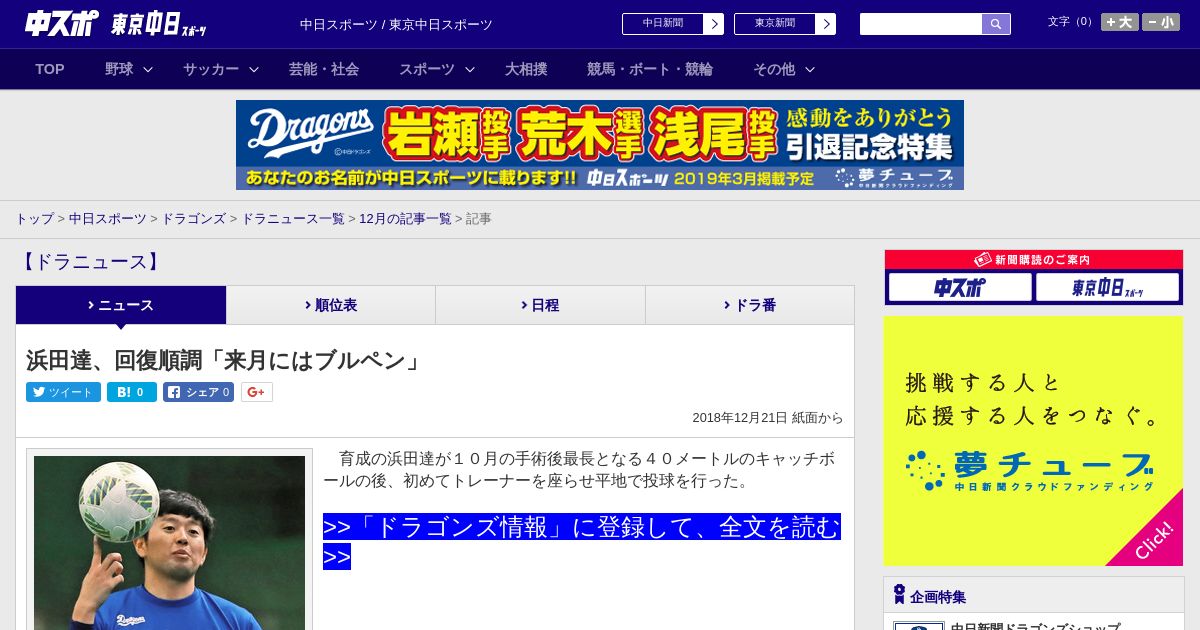Click the 企画特集 ribbon icon

(x=899, y=594)
